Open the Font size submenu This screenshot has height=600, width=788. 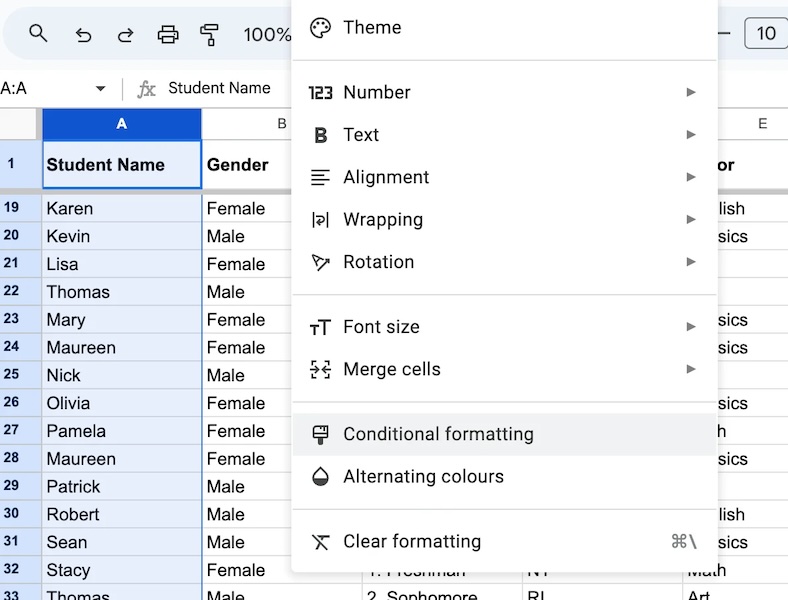click(x=504, y=327)
